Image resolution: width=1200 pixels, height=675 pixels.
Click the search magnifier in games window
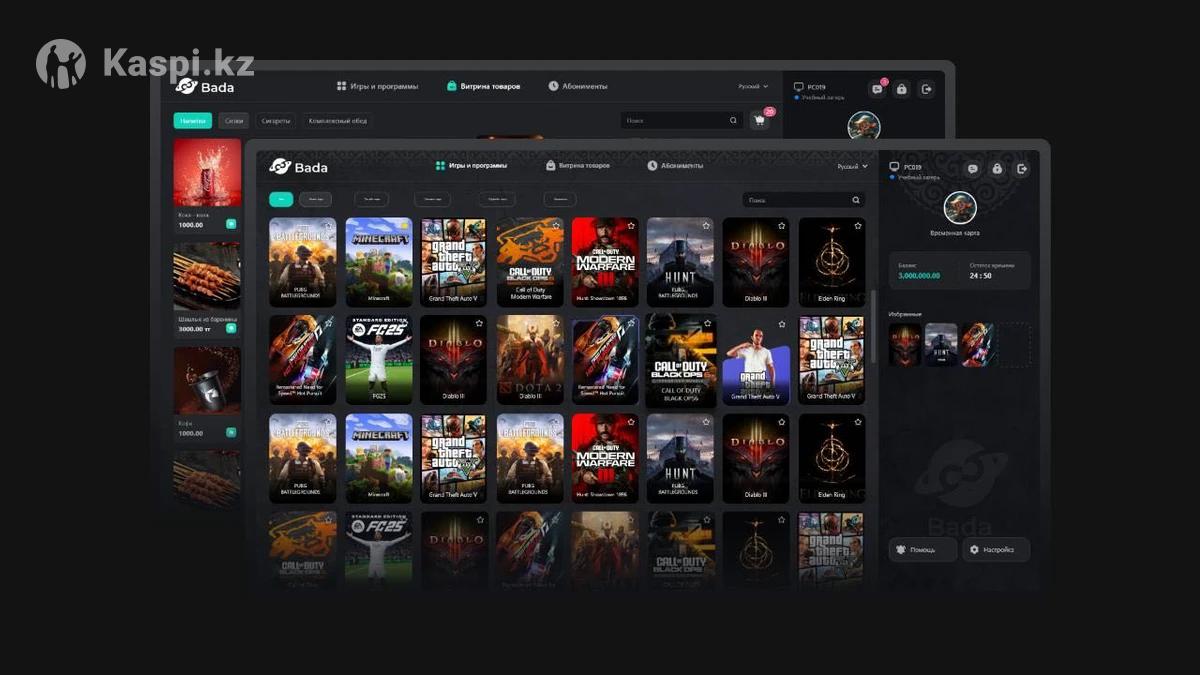(x=855, y=200)
